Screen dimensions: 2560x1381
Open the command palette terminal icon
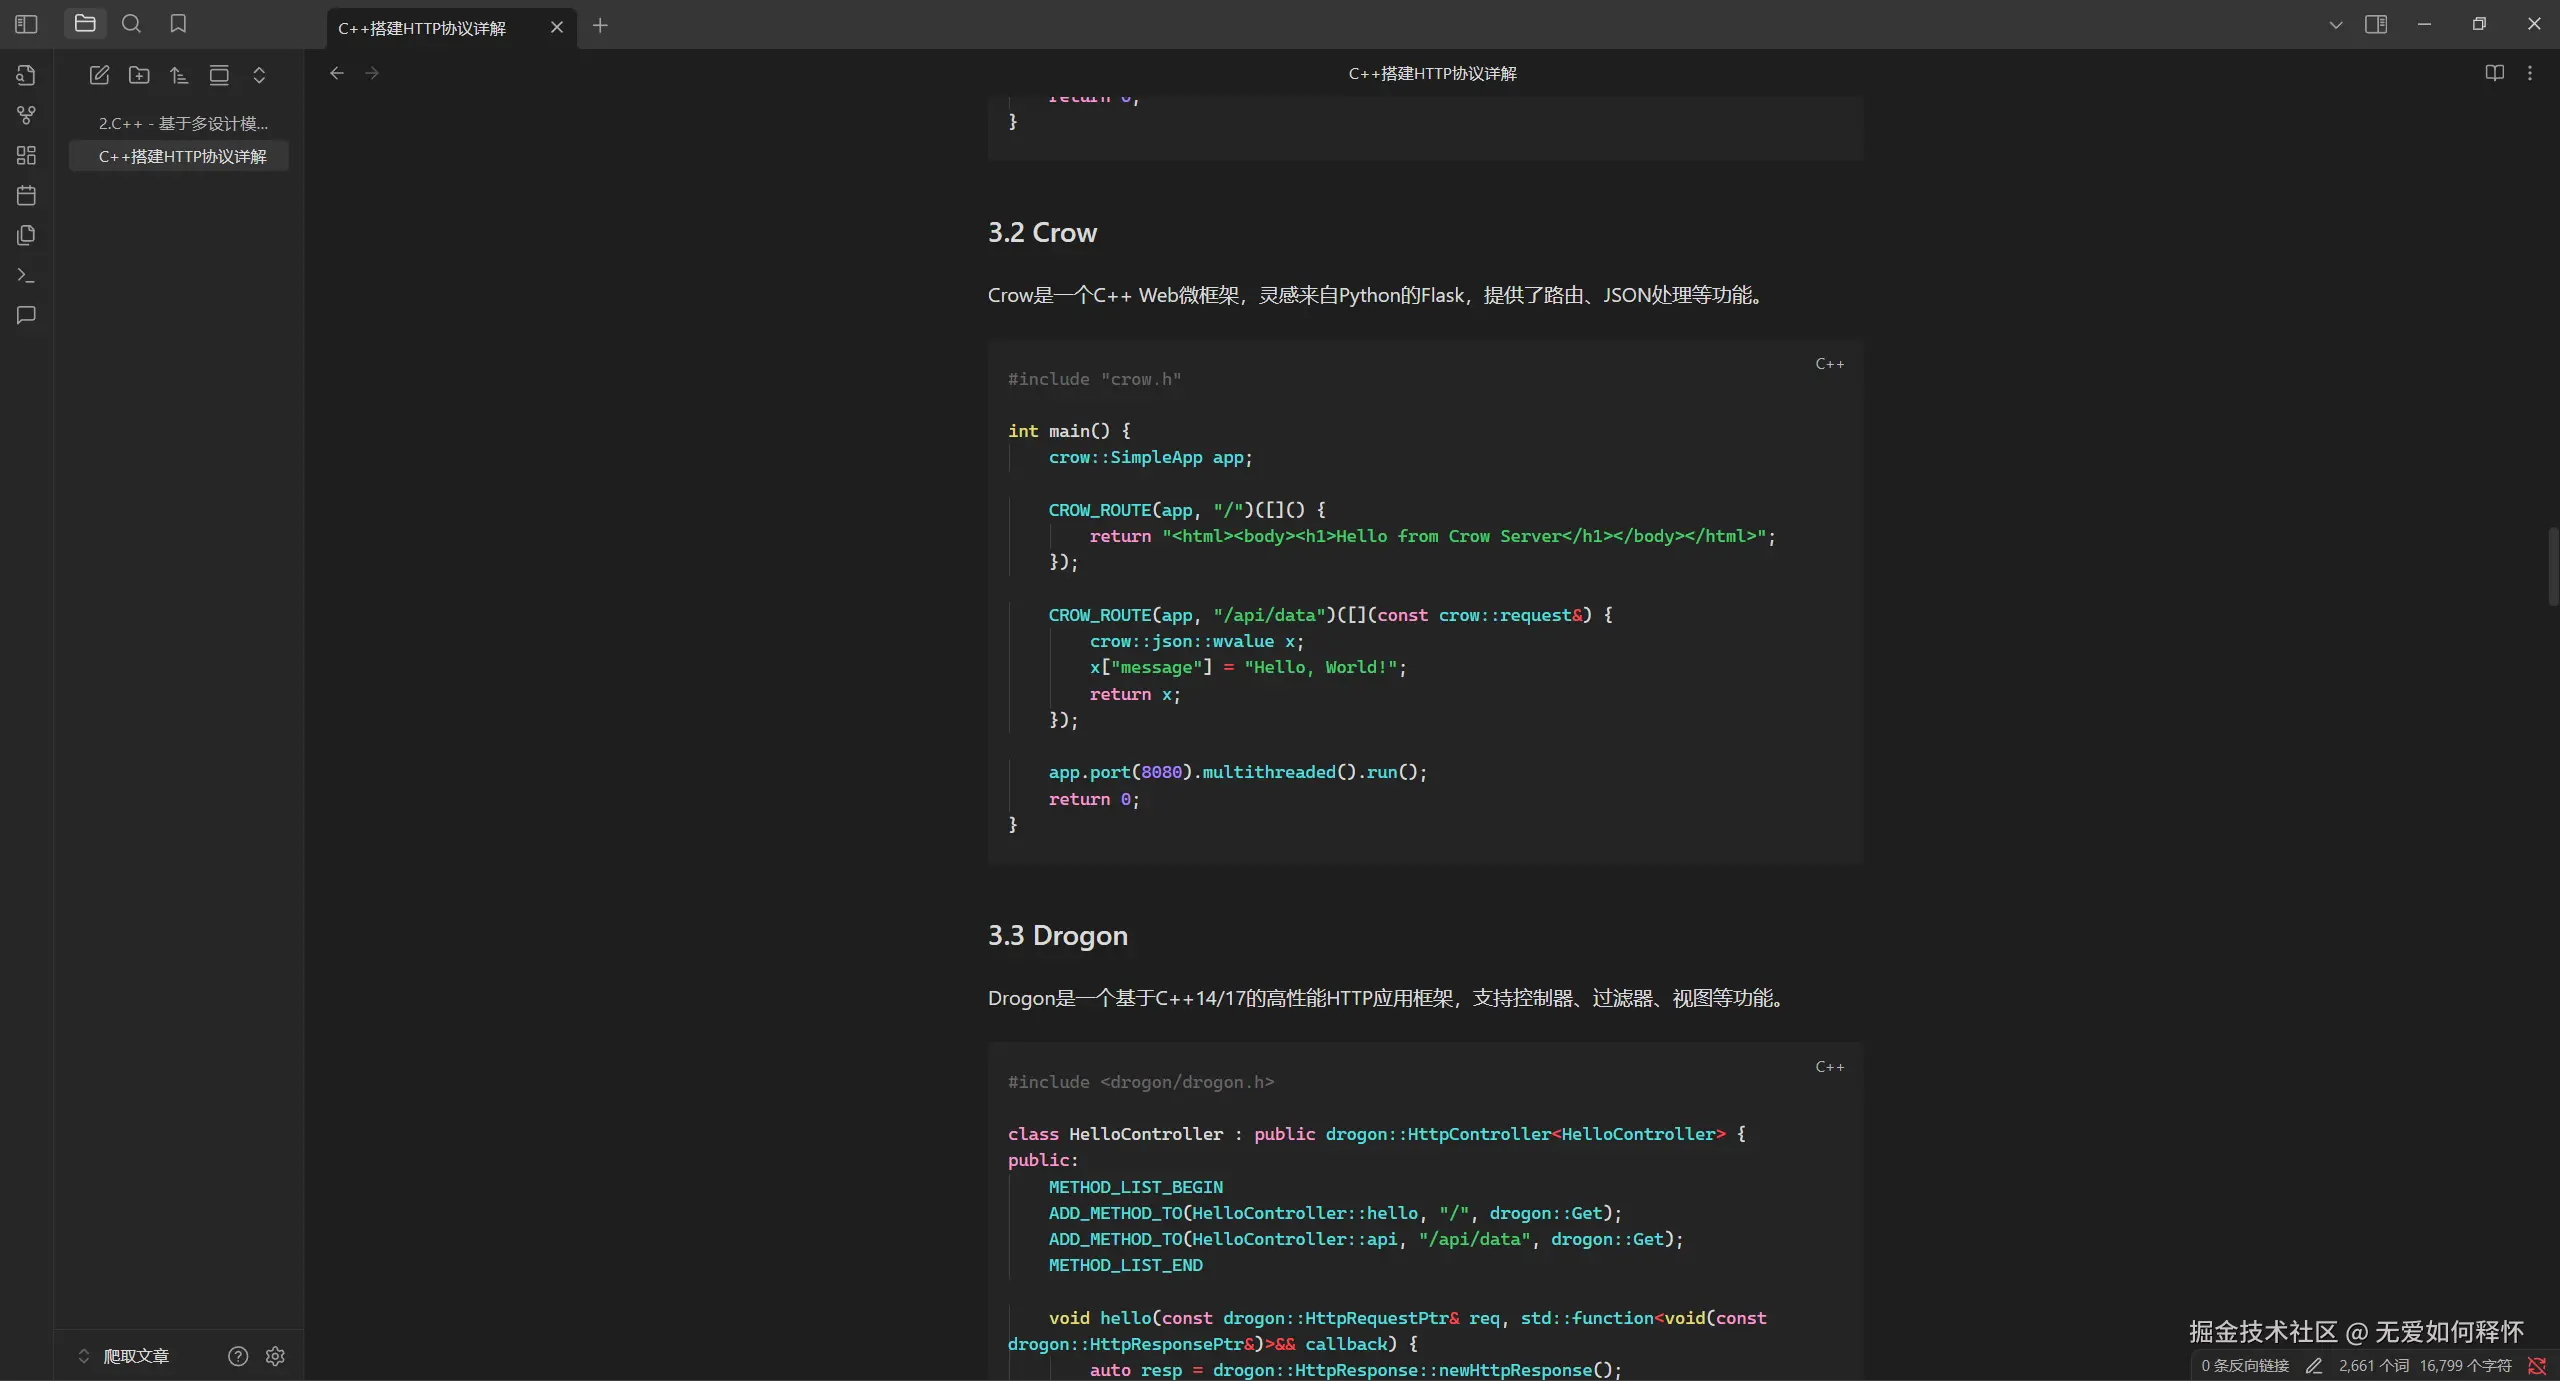pos(27,275)
